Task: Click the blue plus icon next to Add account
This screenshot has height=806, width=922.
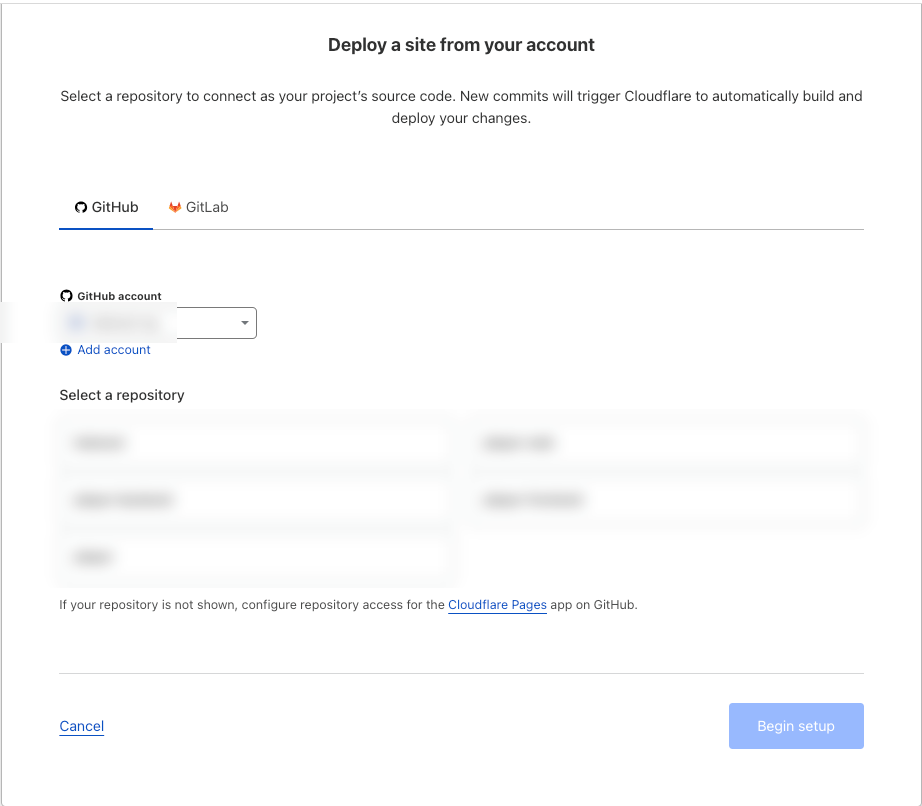Action: (x=66, y=350)
